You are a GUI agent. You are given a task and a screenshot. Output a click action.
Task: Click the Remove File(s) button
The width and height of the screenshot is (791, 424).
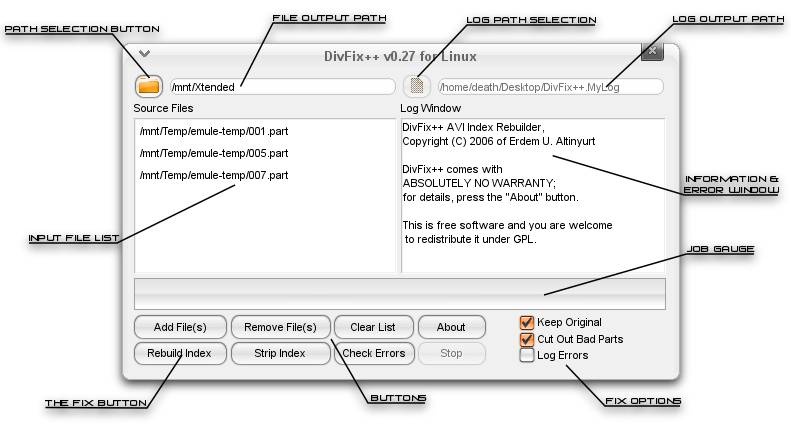280,327
